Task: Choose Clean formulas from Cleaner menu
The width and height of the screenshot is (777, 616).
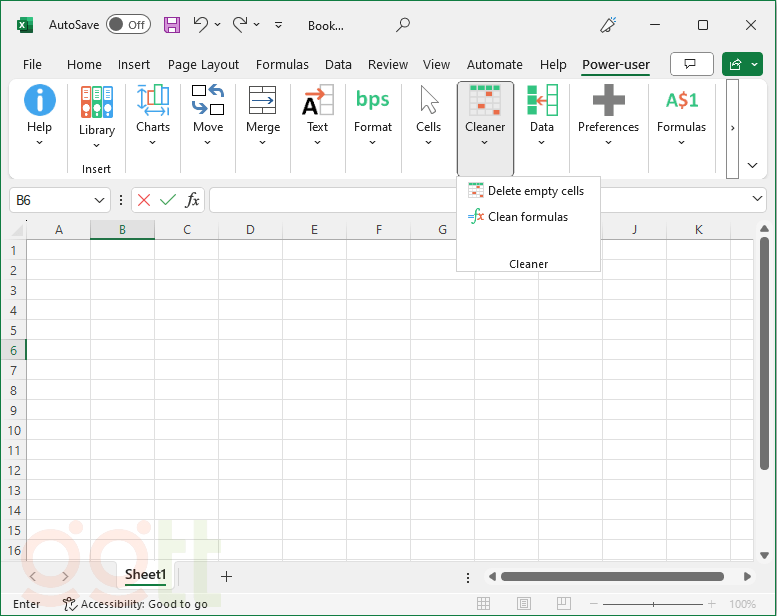Action: [x=527, y=217]
